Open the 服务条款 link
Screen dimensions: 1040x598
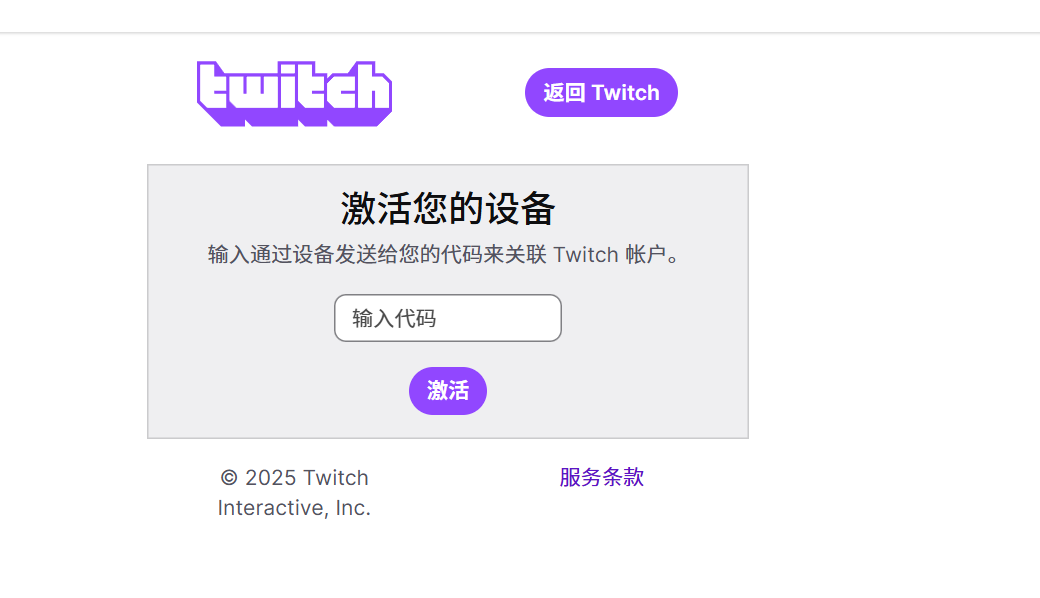tap(601, 477)
